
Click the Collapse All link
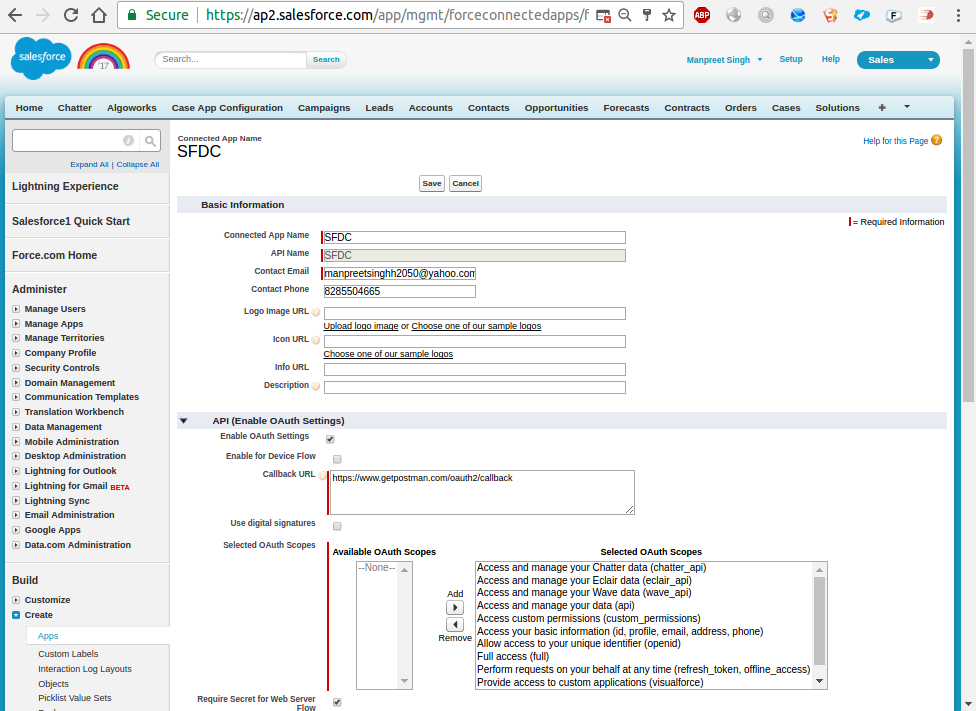pos(138,164)
